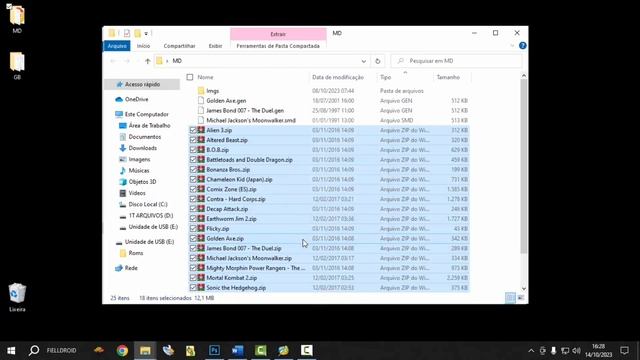
Task: Open quick access toolbar customize dropdown
Action: [x=146, y=33]
